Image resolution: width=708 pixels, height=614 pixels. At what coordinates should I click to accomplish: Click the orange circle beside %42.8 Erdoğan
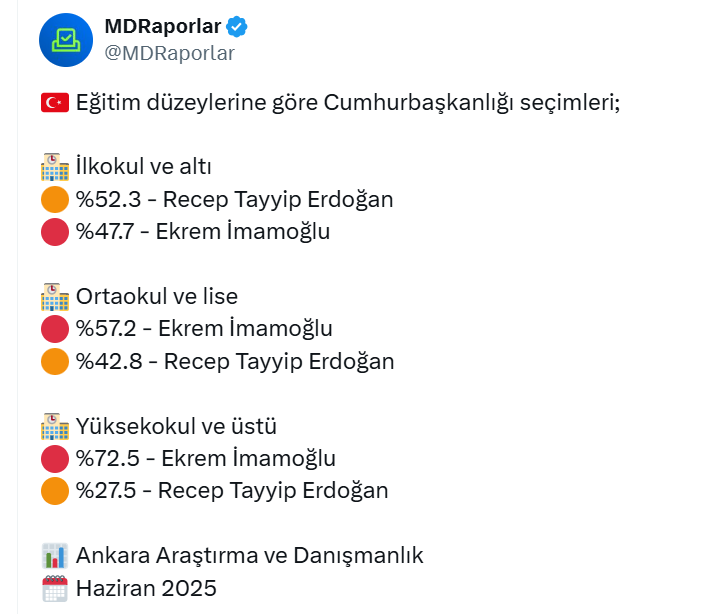(x=55, y=361)
